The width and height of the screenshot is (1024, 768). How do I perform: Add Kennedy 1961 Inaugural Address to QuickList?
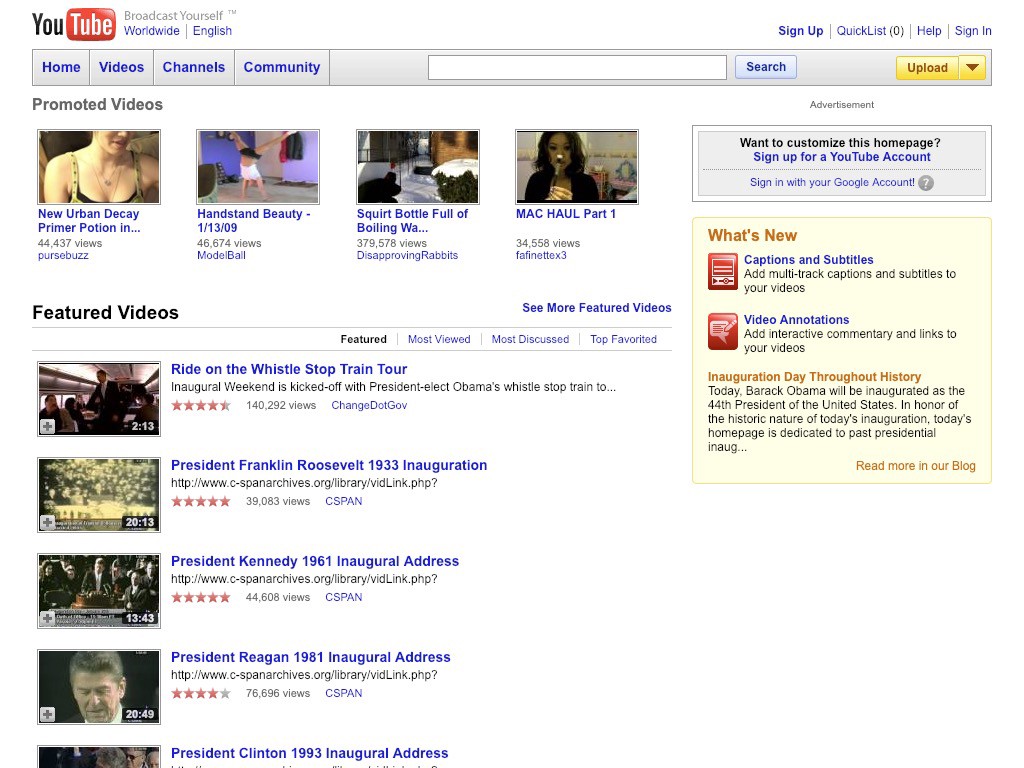coord(47,619)
